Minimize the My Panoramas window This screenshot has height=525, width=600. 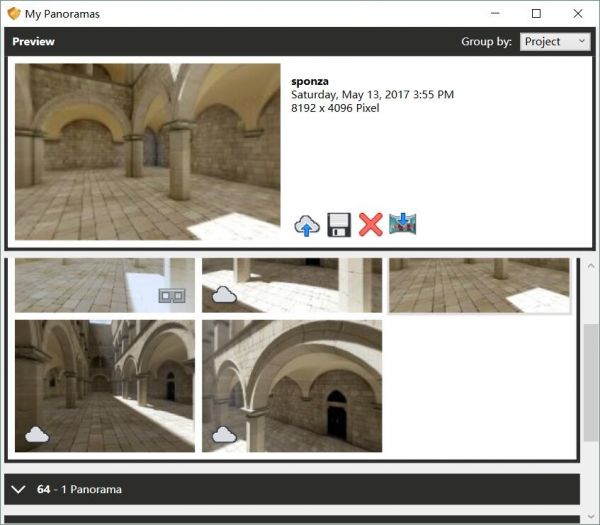pos(495,14)
